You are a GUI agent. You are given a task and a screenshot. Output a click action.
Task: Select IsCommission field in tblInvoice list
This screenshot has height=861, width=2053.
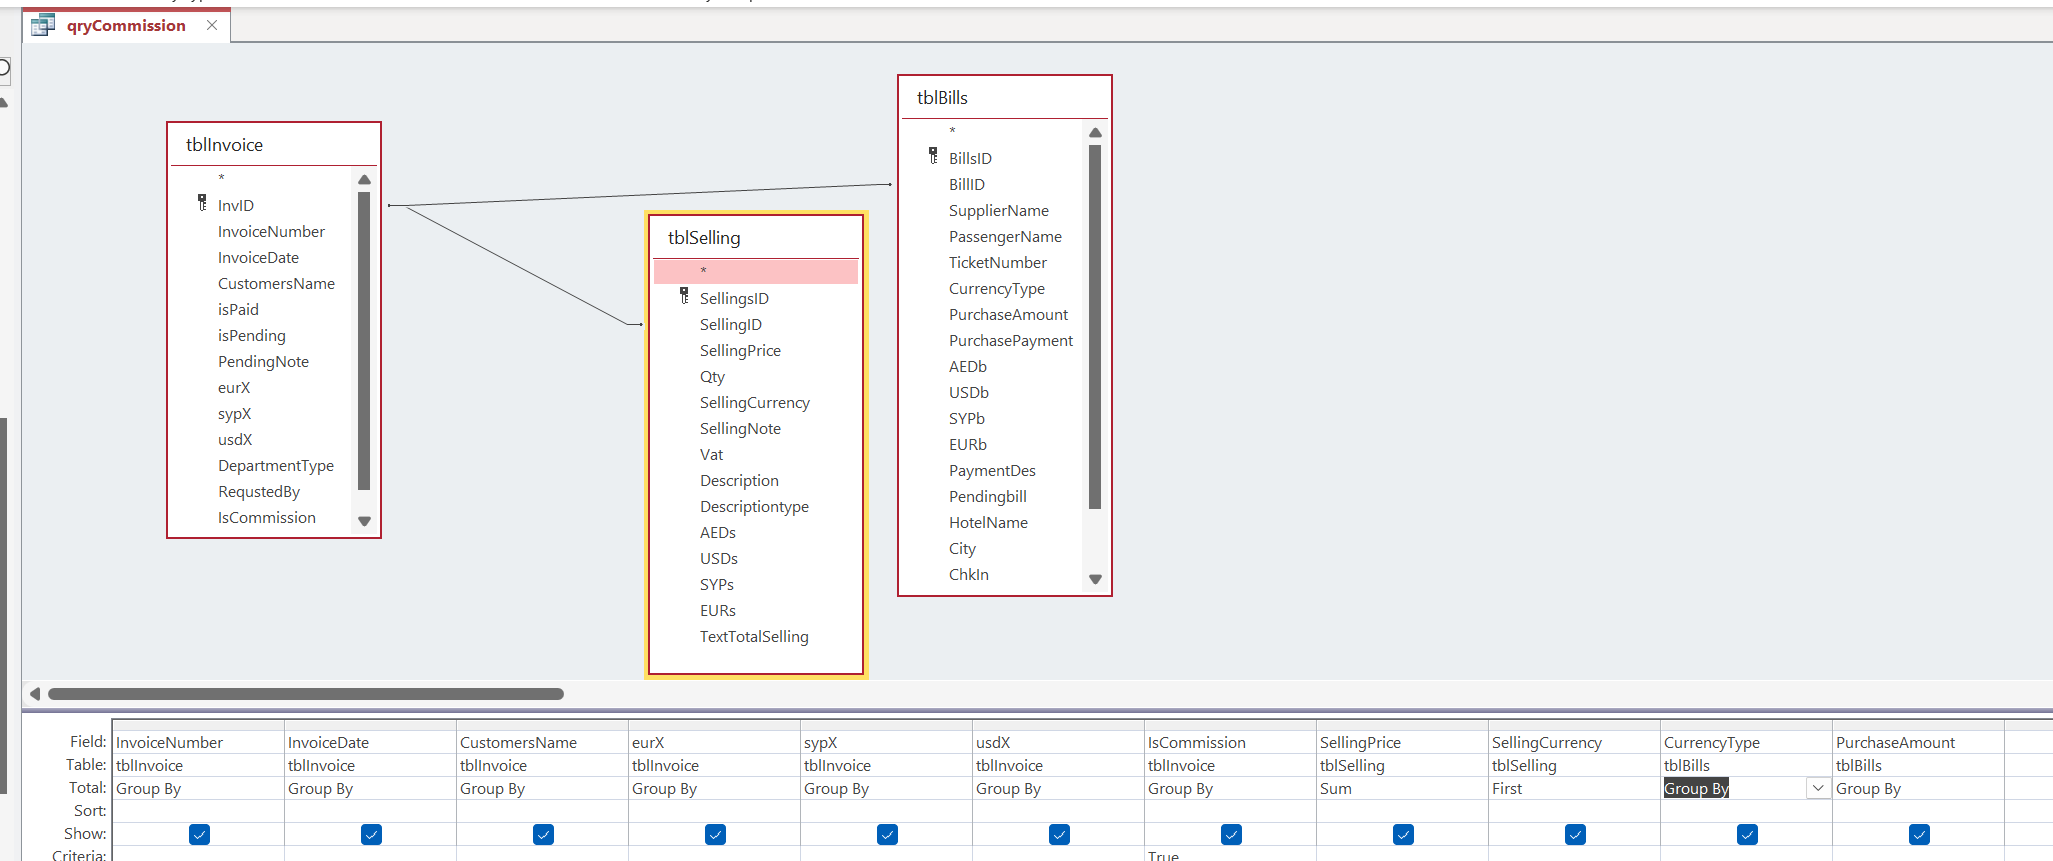pyautogui.click(x=266, y=517)
